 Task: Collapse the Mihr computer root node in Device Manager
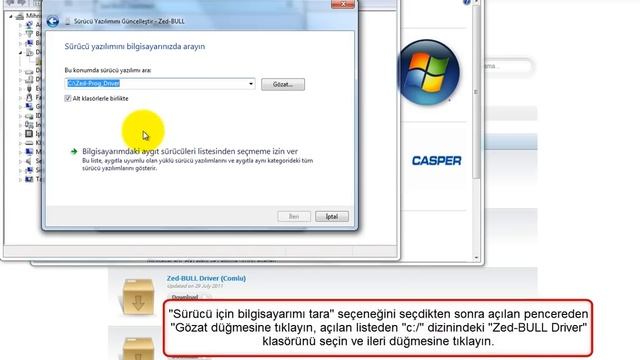pyautogui.click(x=11, y=16)
